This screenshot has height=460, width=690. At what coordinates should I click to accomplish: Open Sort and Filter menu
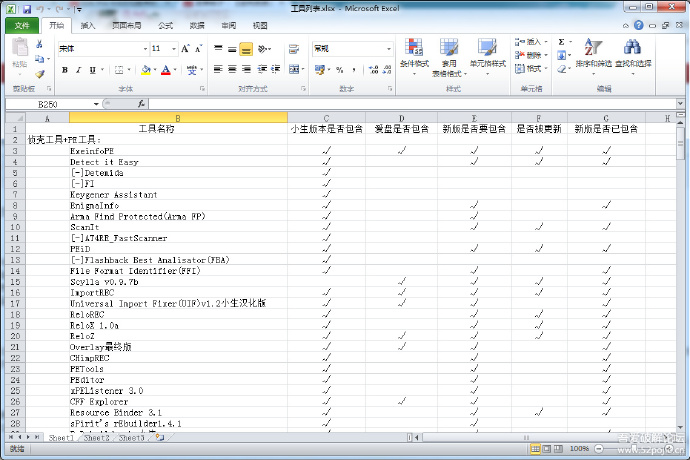(593, 56)
